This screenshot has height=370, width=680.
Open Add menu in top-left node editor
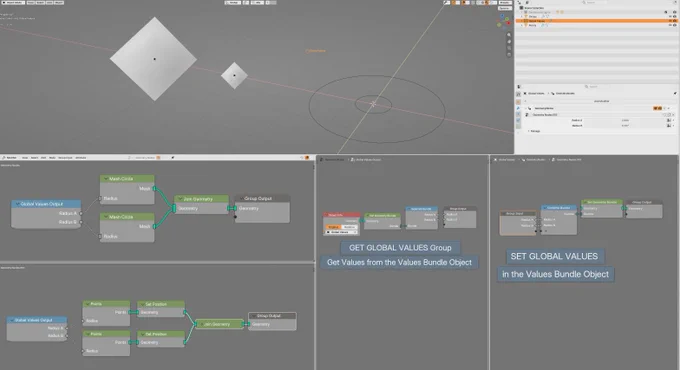(43, 158)
